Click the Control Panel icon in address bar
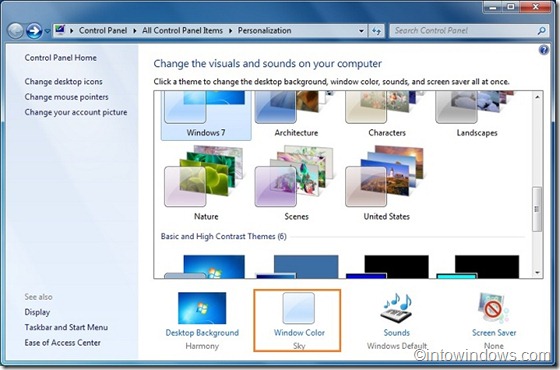The height and width of the screenshot is (370, 560). pyautogui.click(x=60, y=30)
